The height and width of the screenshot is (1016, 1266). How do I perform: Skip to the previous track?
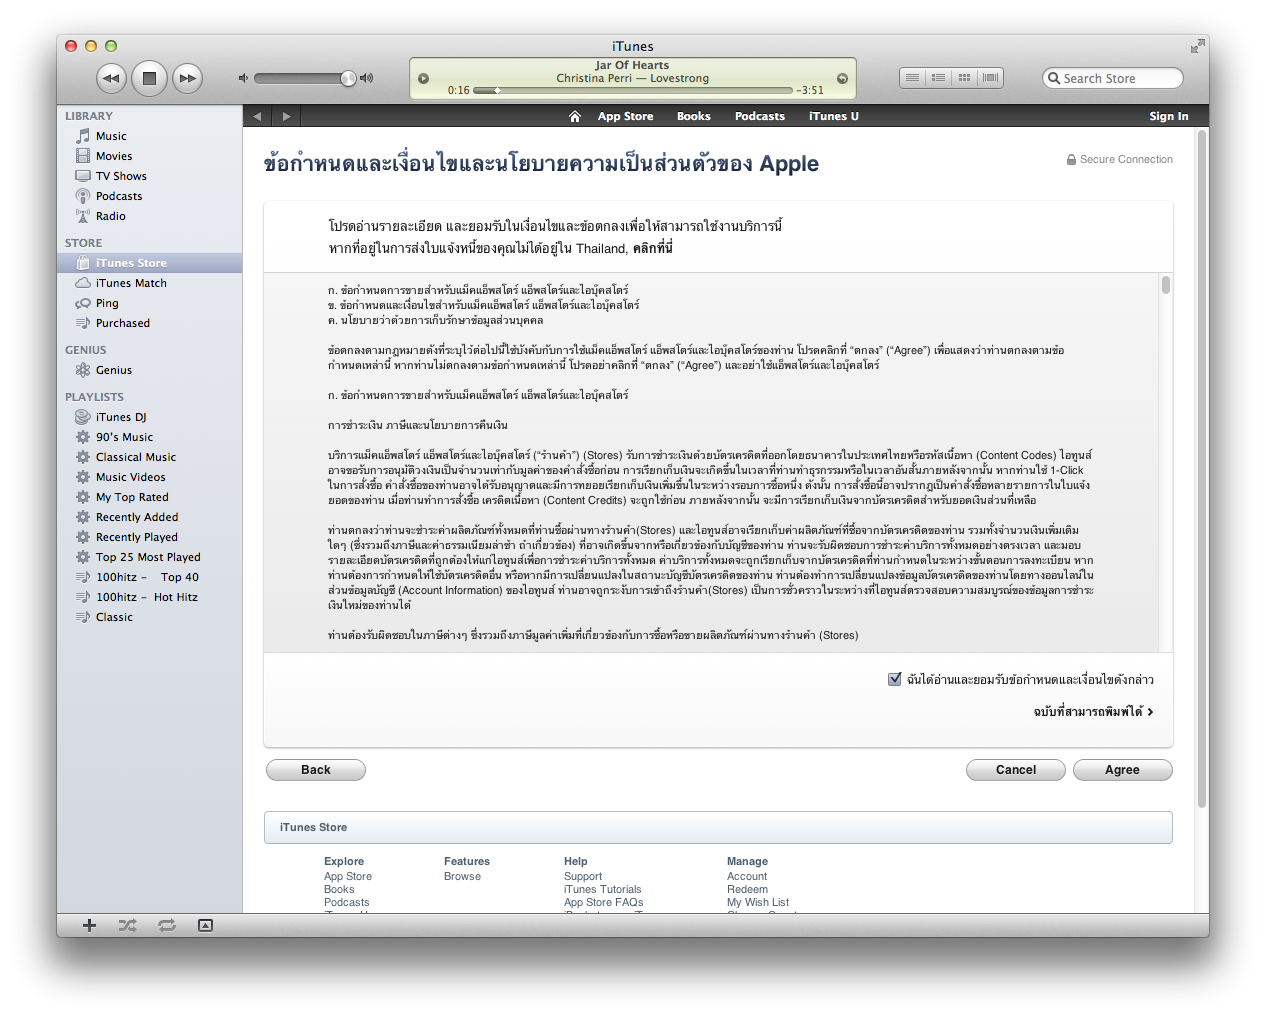click(111, 78)
